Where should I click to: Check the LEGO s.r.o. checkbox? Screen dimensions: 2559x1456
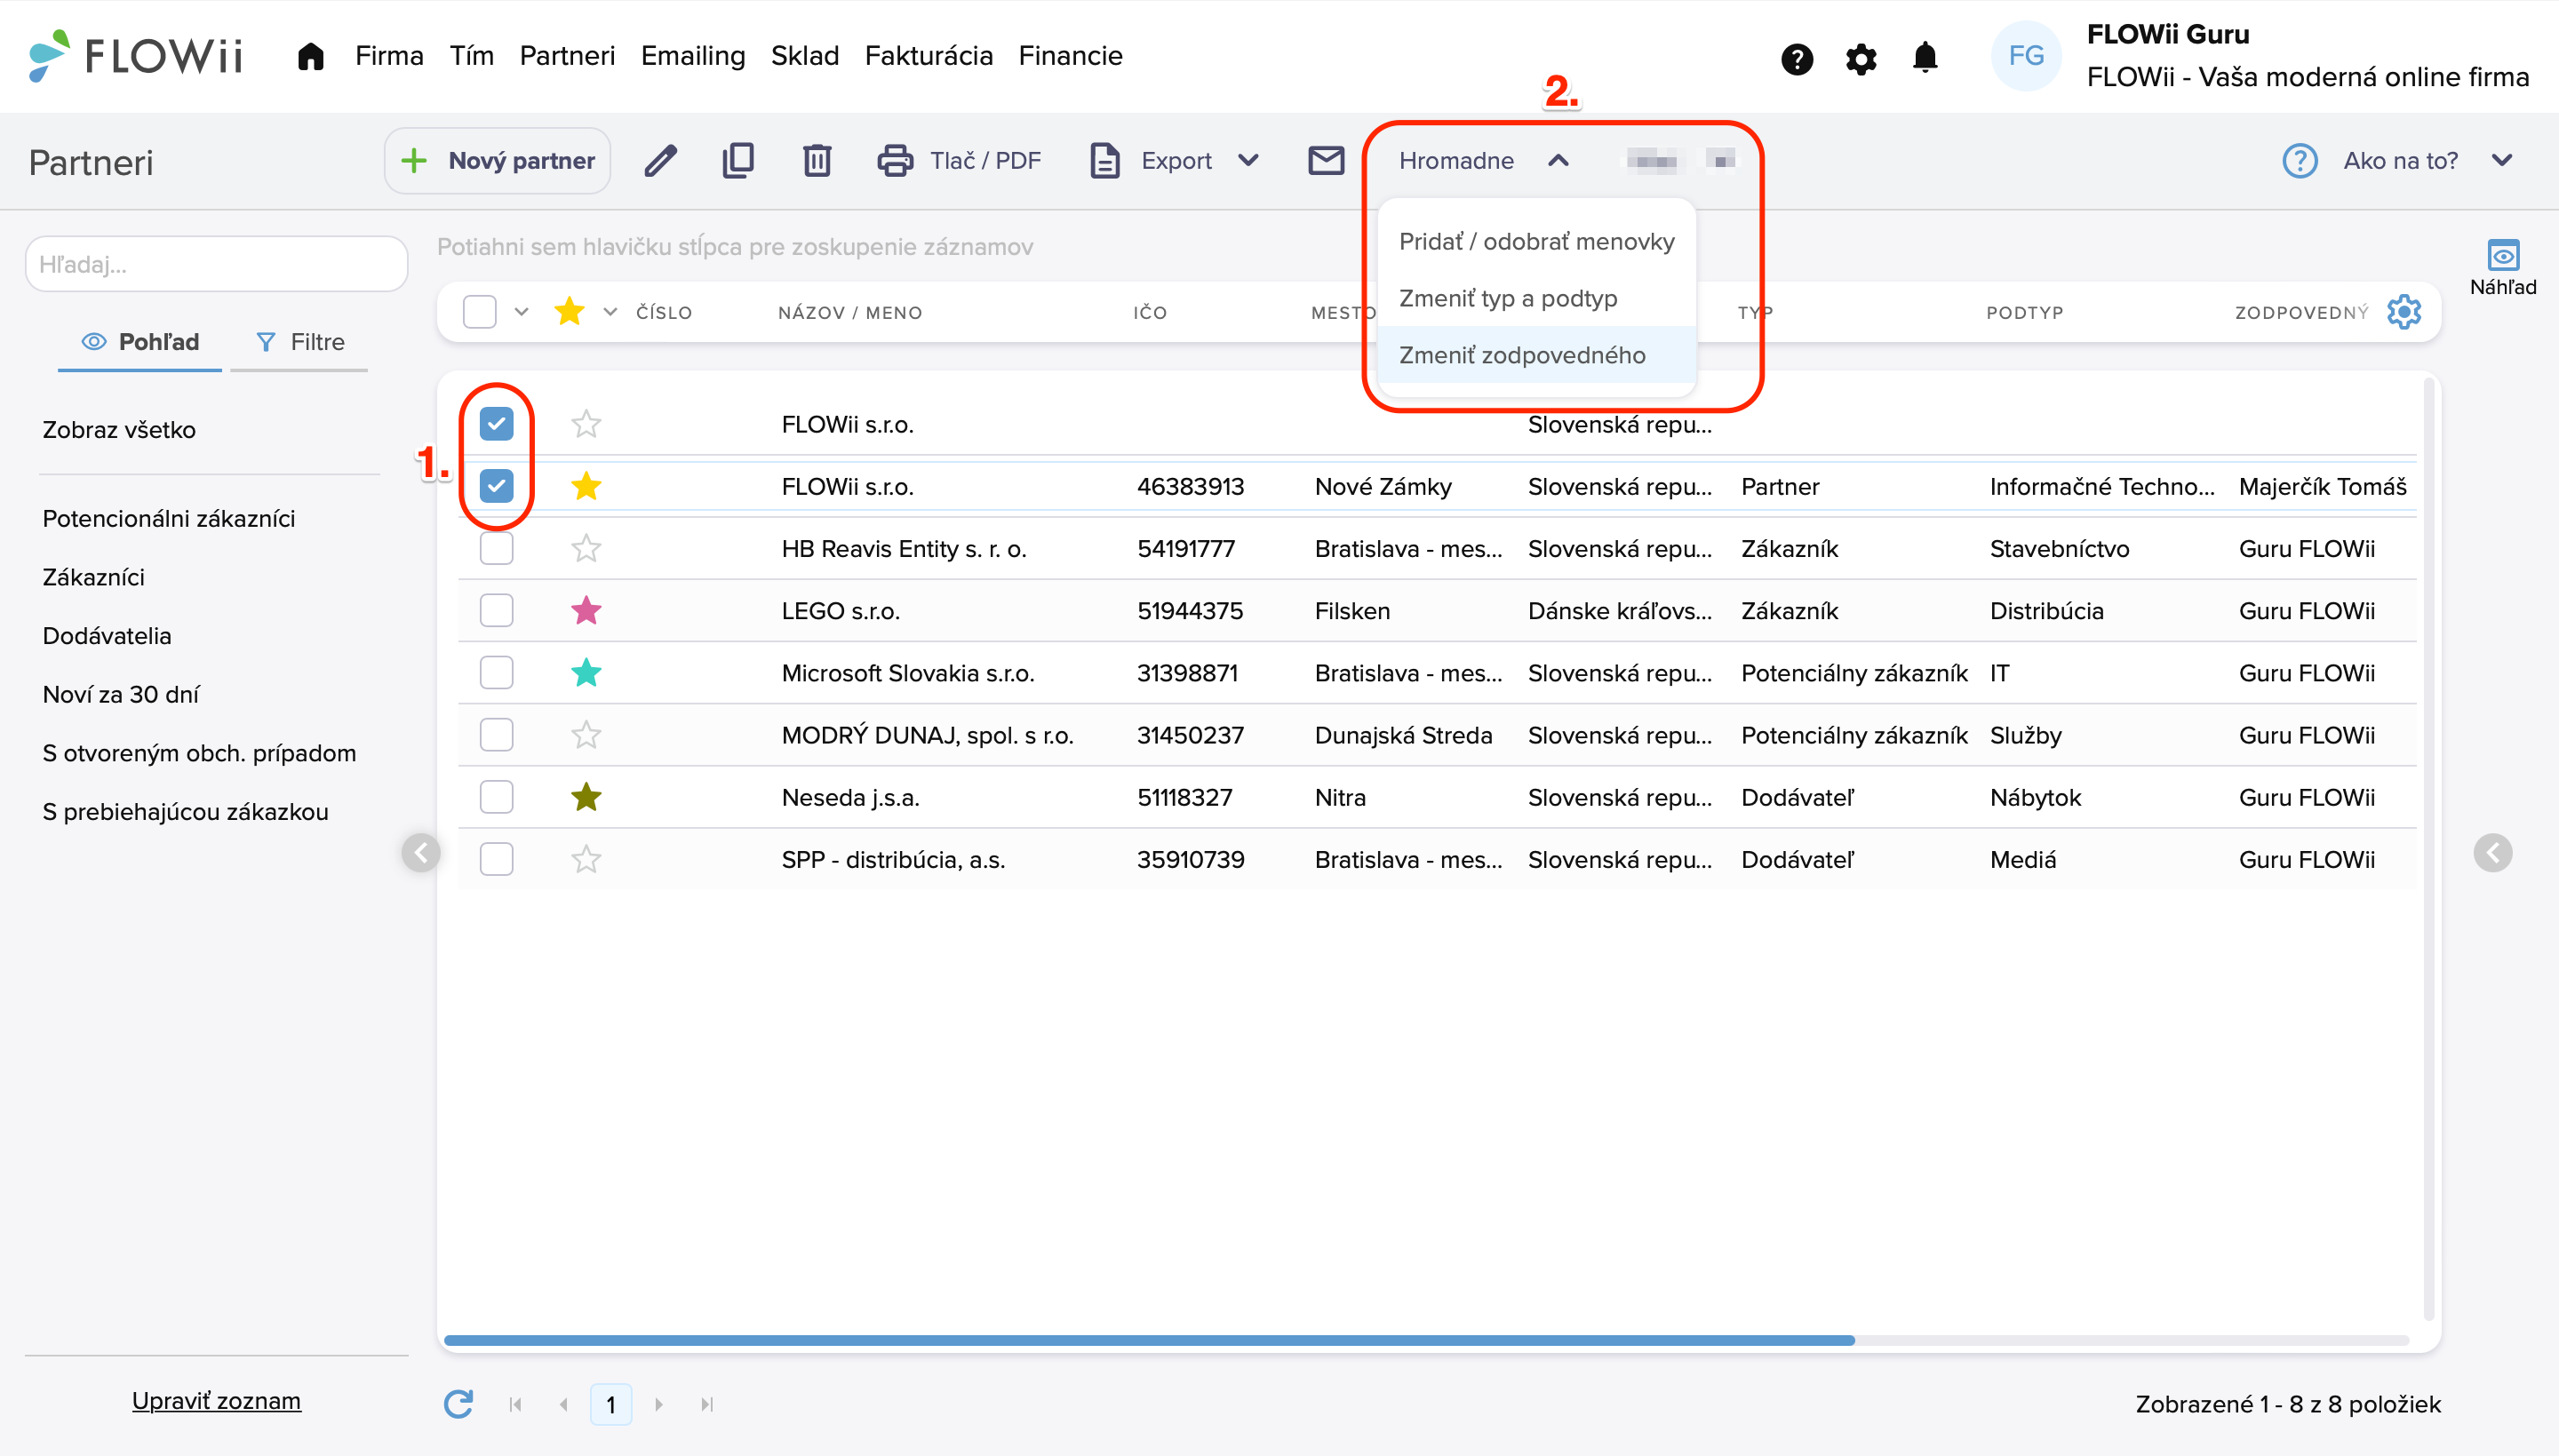tap(496, 610)
